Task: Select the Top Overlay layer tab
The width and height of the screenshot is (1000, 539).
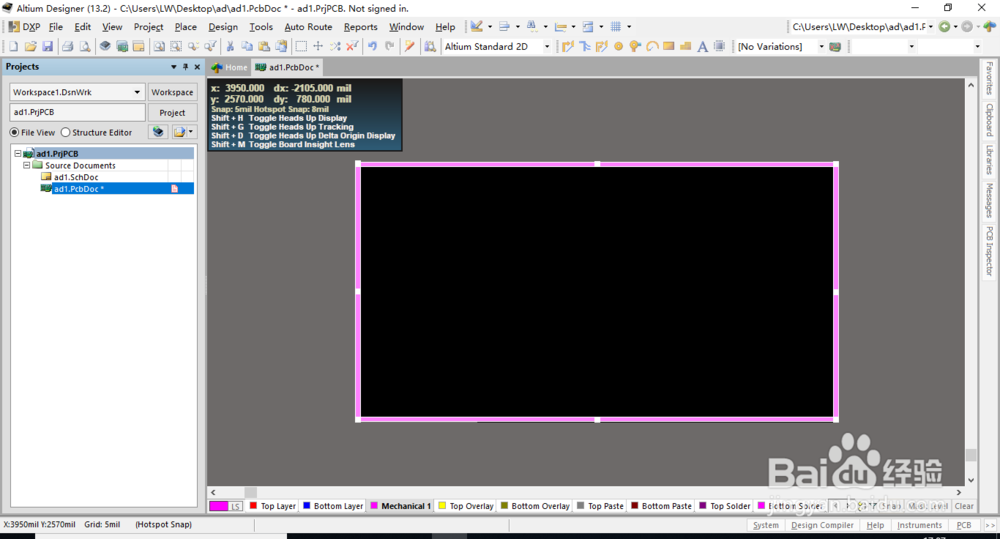Action: click(466, 506)
